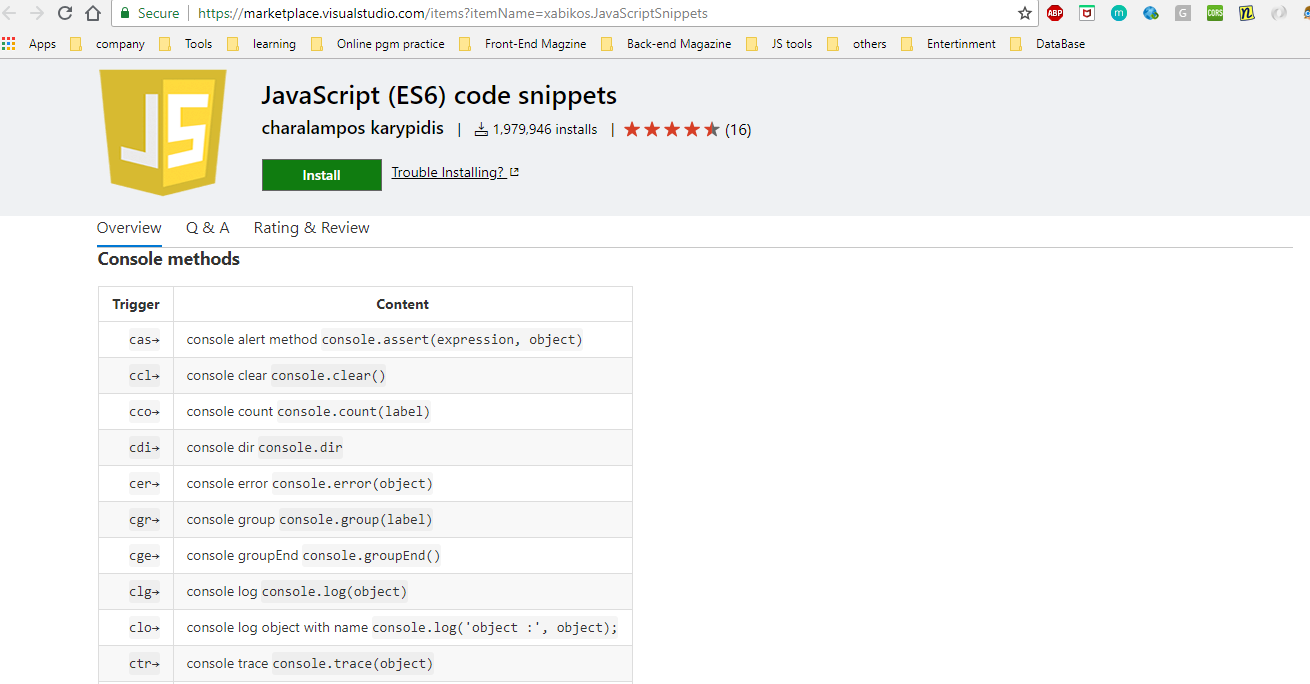
Task: Go to the browser home page
Action: coord(93,13)
